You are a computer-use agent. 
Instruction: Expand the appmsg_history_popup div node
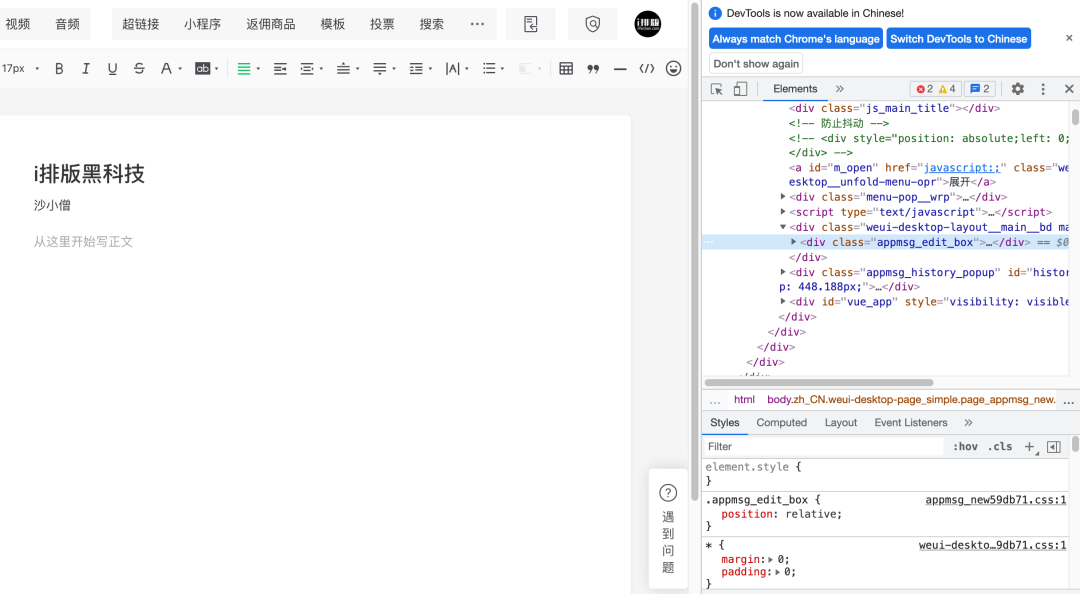[x=782, y=272]
